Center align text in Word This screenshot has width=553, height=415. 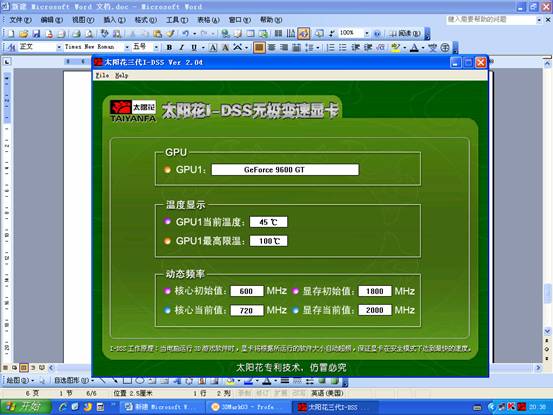pos(272,47)
